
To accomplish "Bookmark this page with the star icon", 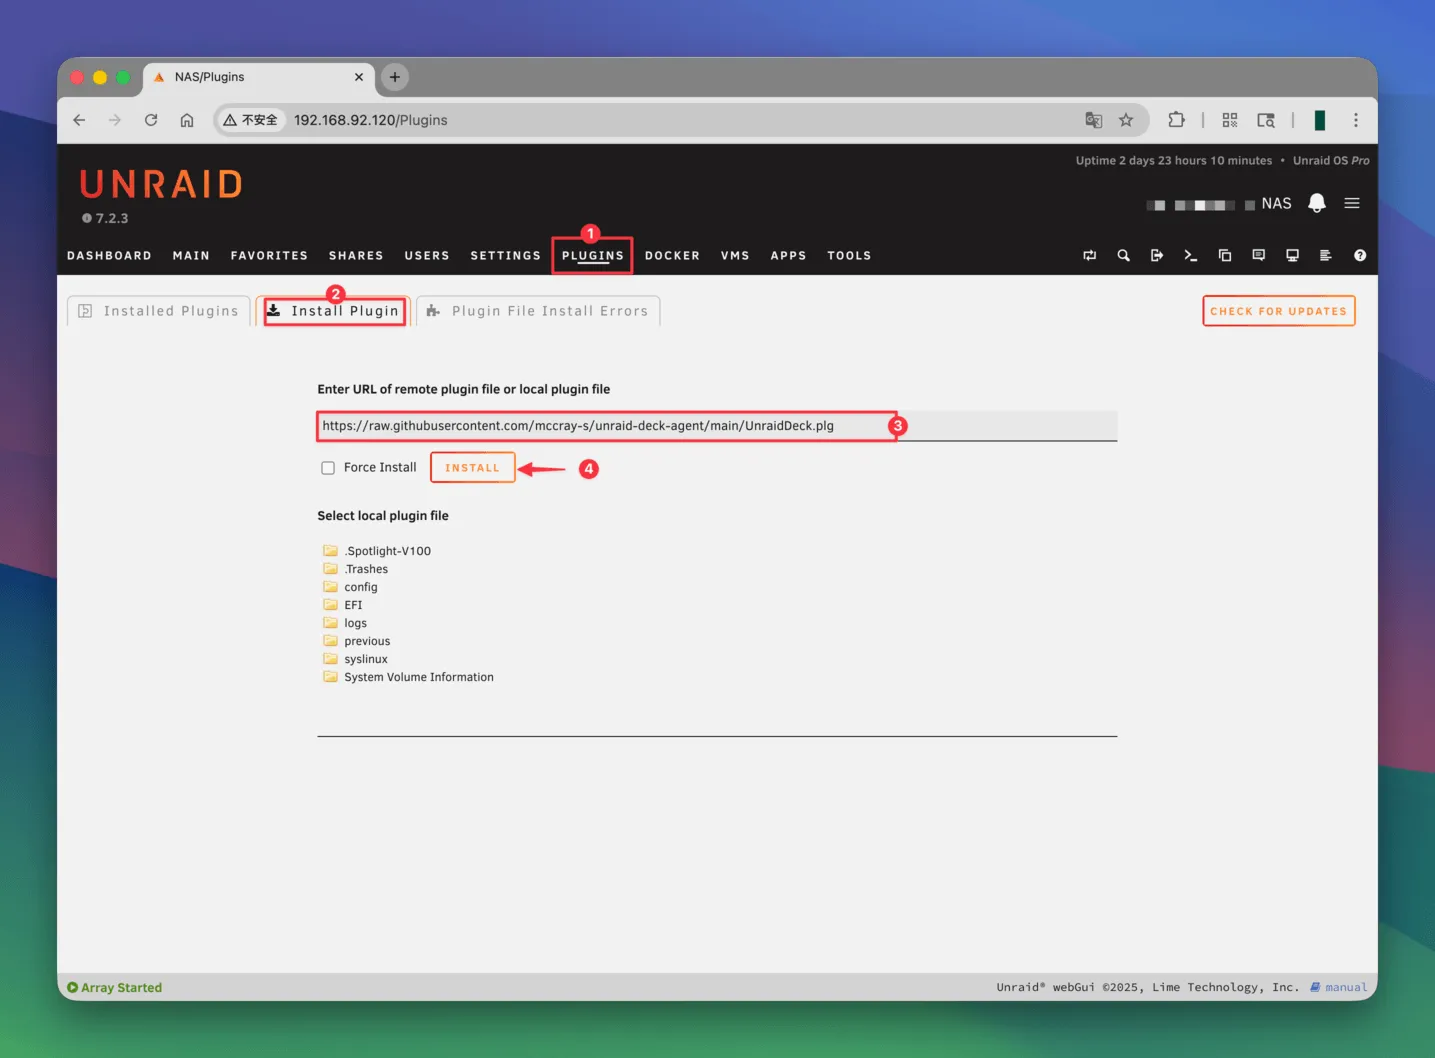I will pyautogui.click(x=1126, y=120).
